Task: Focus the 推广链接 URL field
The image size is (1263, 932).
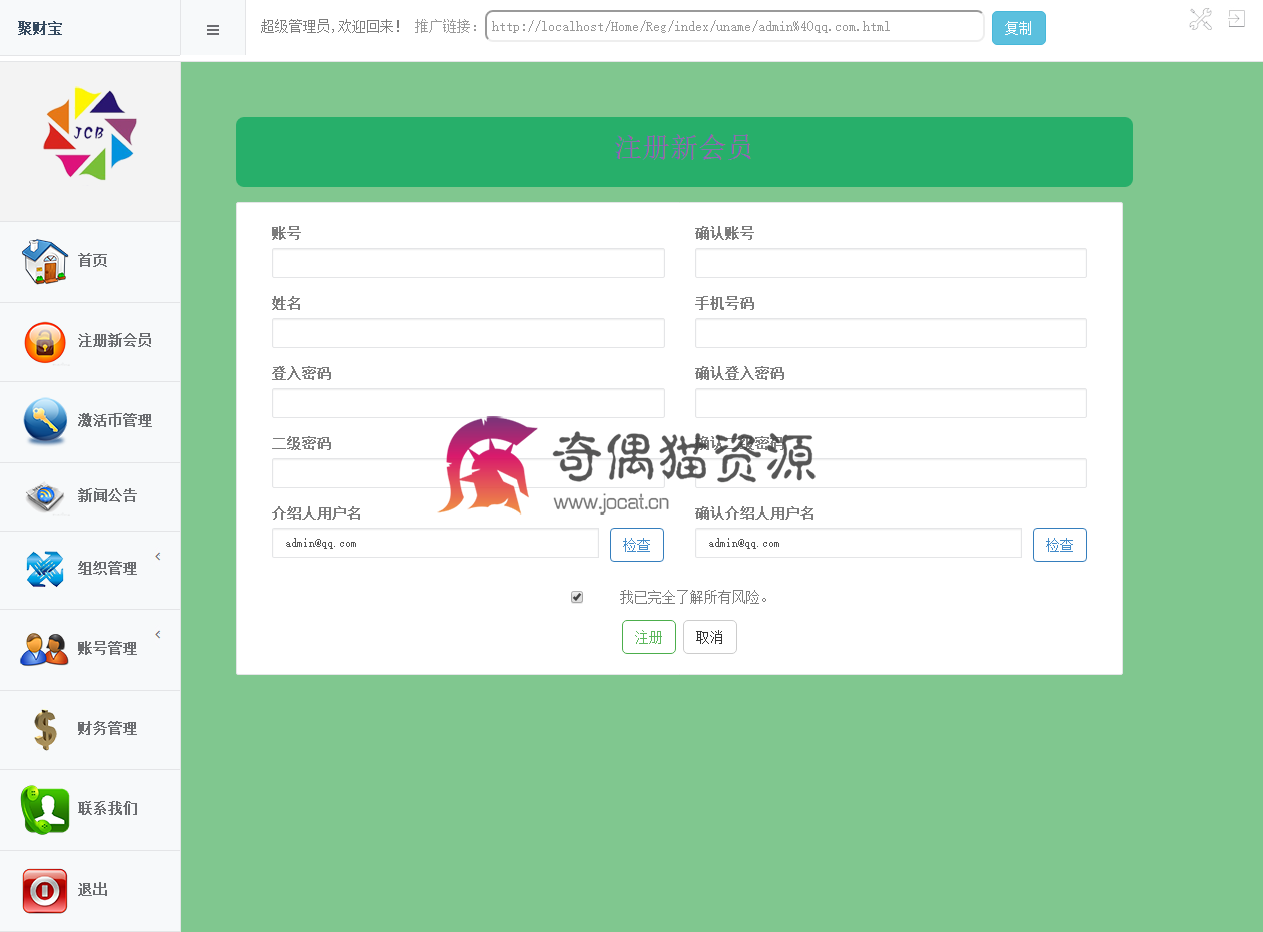Action: tap(735, 27)
